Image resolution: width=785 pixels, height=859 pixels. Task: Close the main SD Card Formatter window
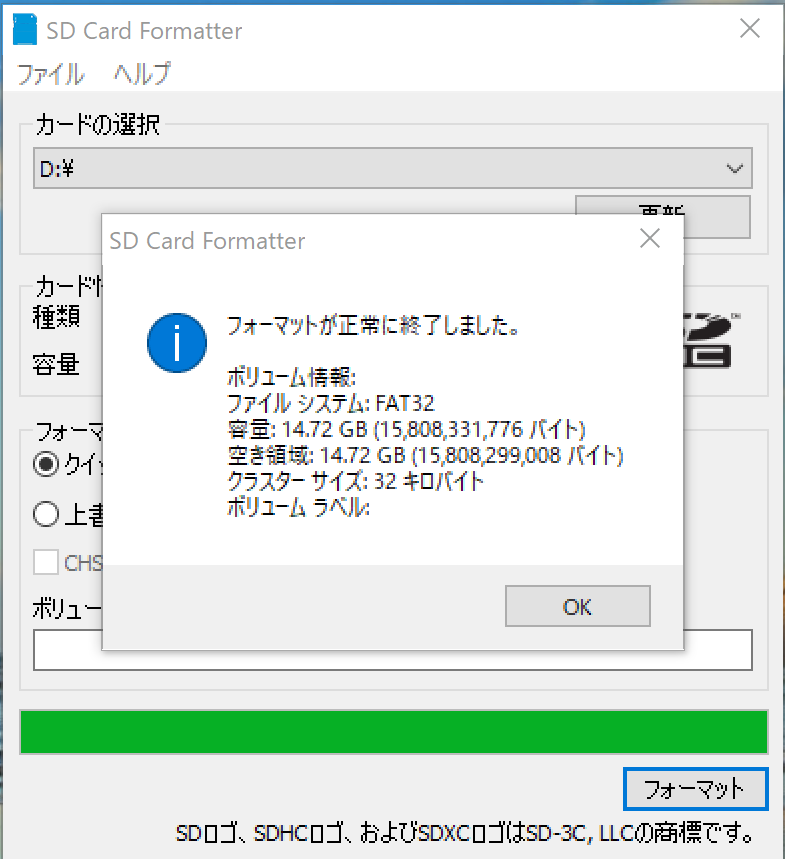pyautogui.click(x=749, y=28)
